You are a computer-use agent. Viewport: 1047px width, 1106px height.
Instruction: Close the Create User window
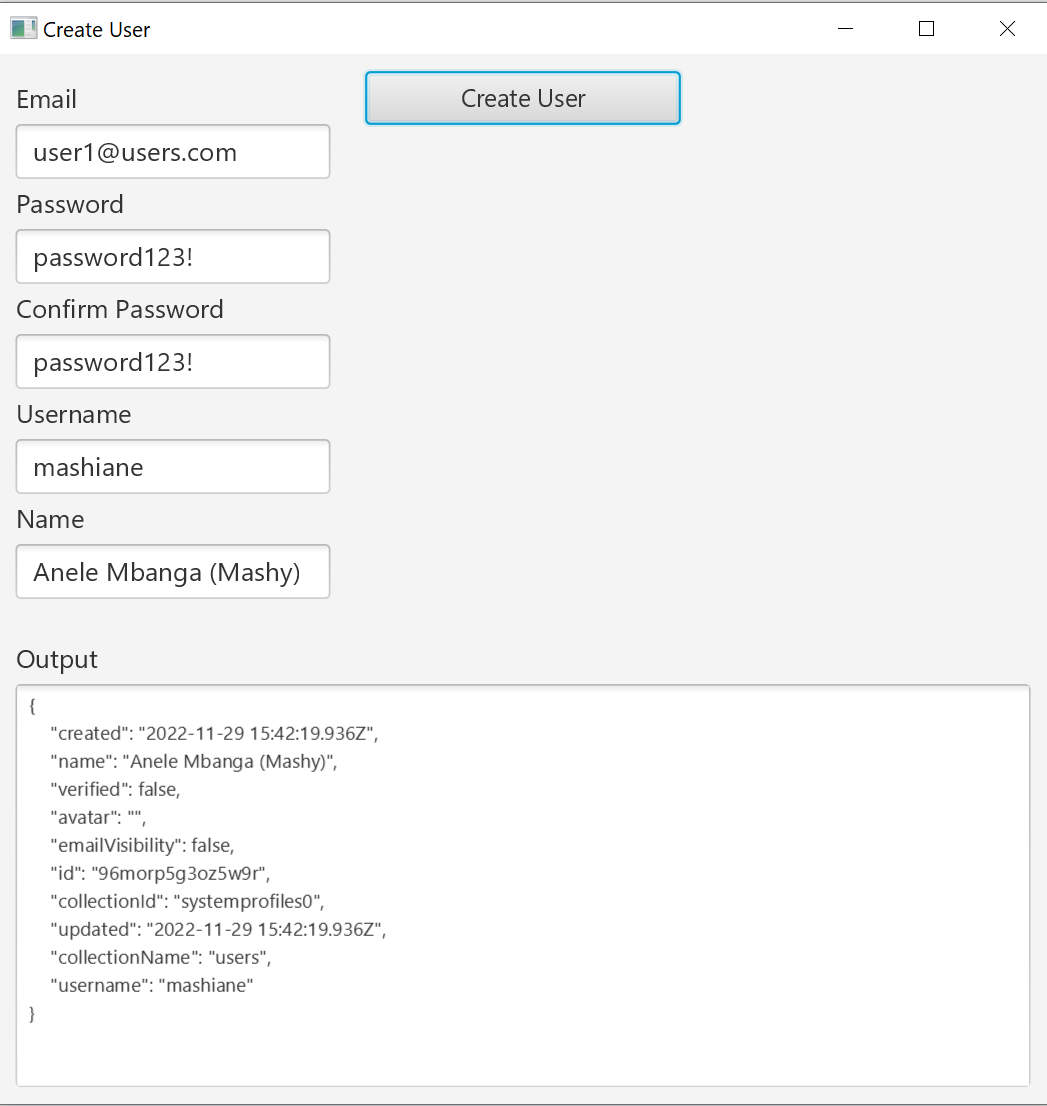tap(1007, 29)
